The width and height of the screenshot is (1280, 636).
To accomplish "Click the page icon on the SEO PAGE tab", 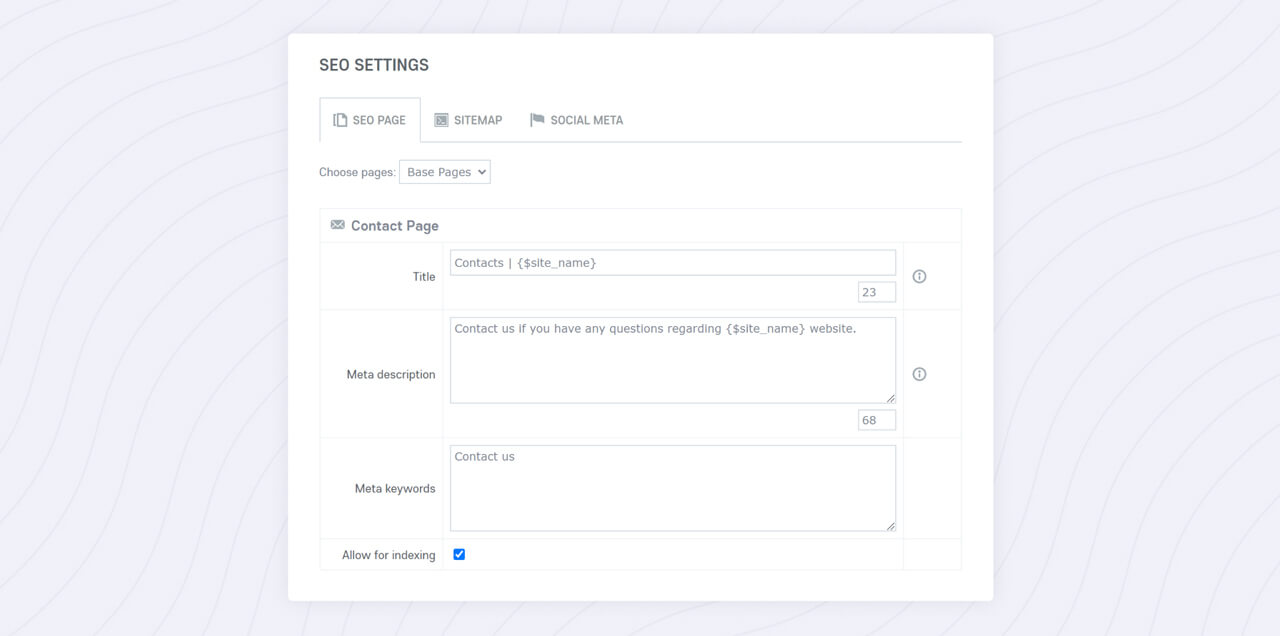I will (x=339, y=119).
